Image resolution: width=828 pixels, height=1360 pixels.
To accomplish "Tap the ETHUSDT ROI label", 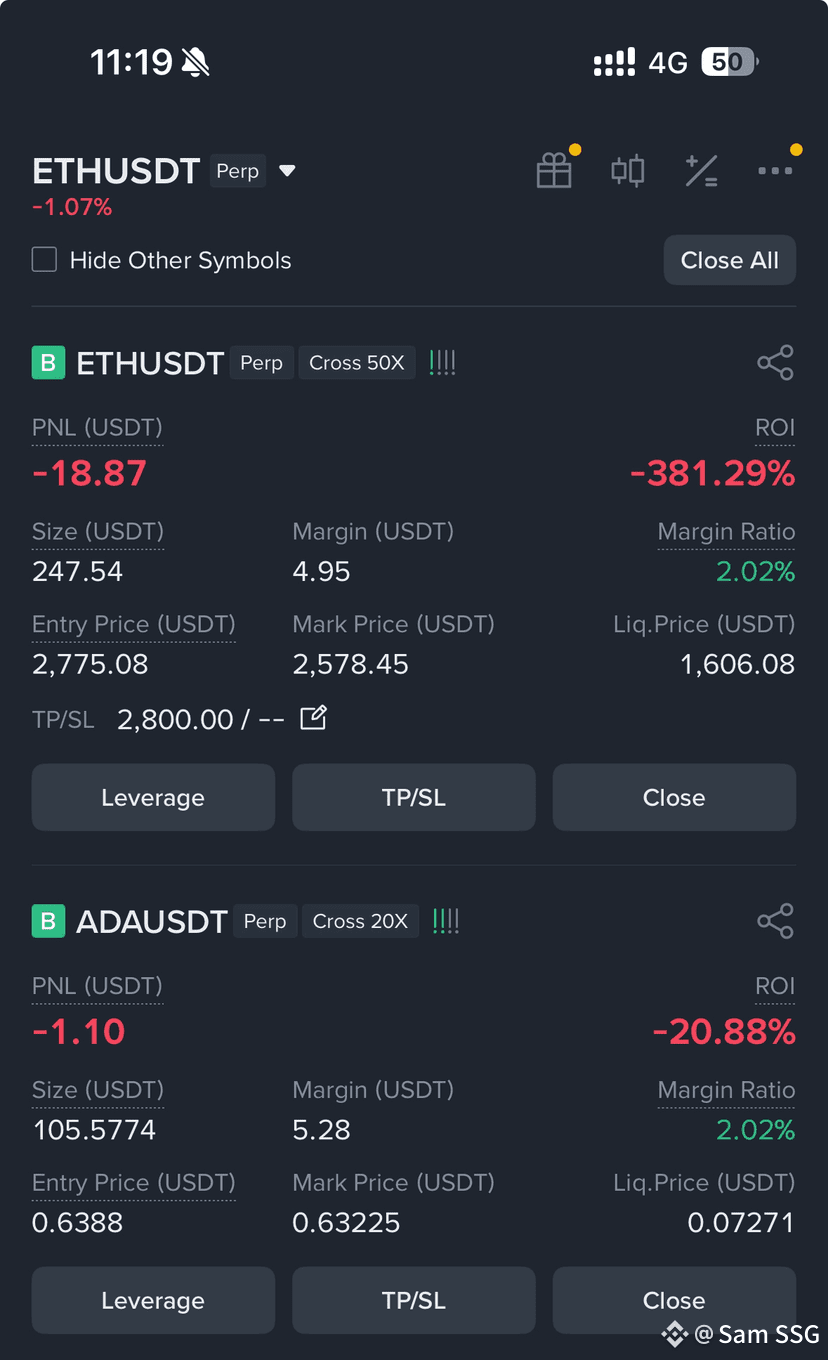I will pyautogui.click(x=775, y=428).
